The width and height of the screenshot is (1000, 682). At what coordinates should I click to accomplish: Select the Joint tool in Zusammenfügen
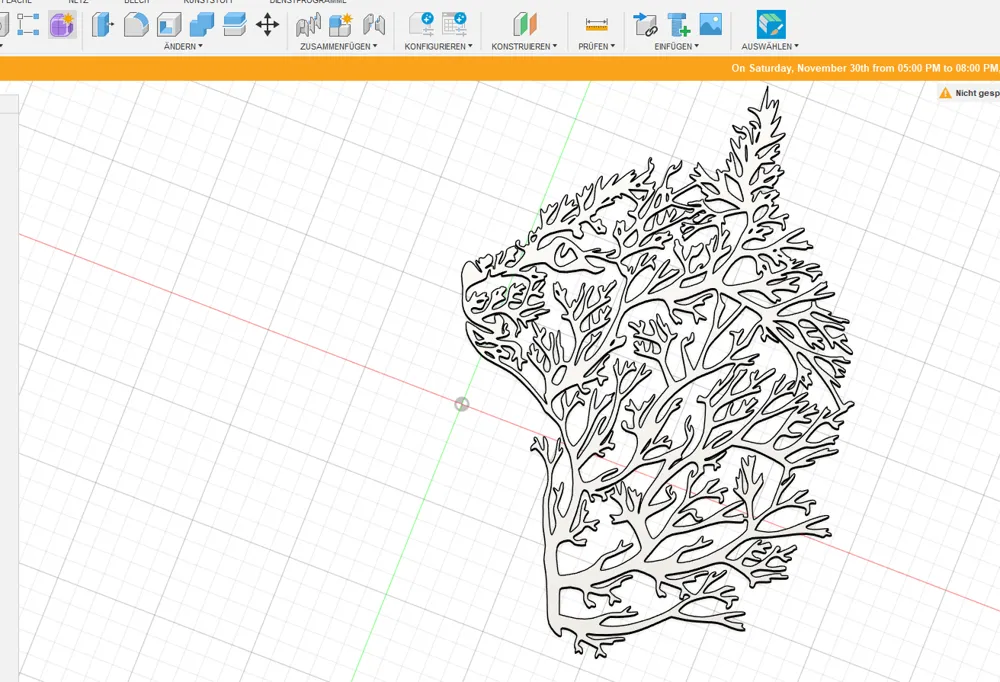(x=308, y=25)
